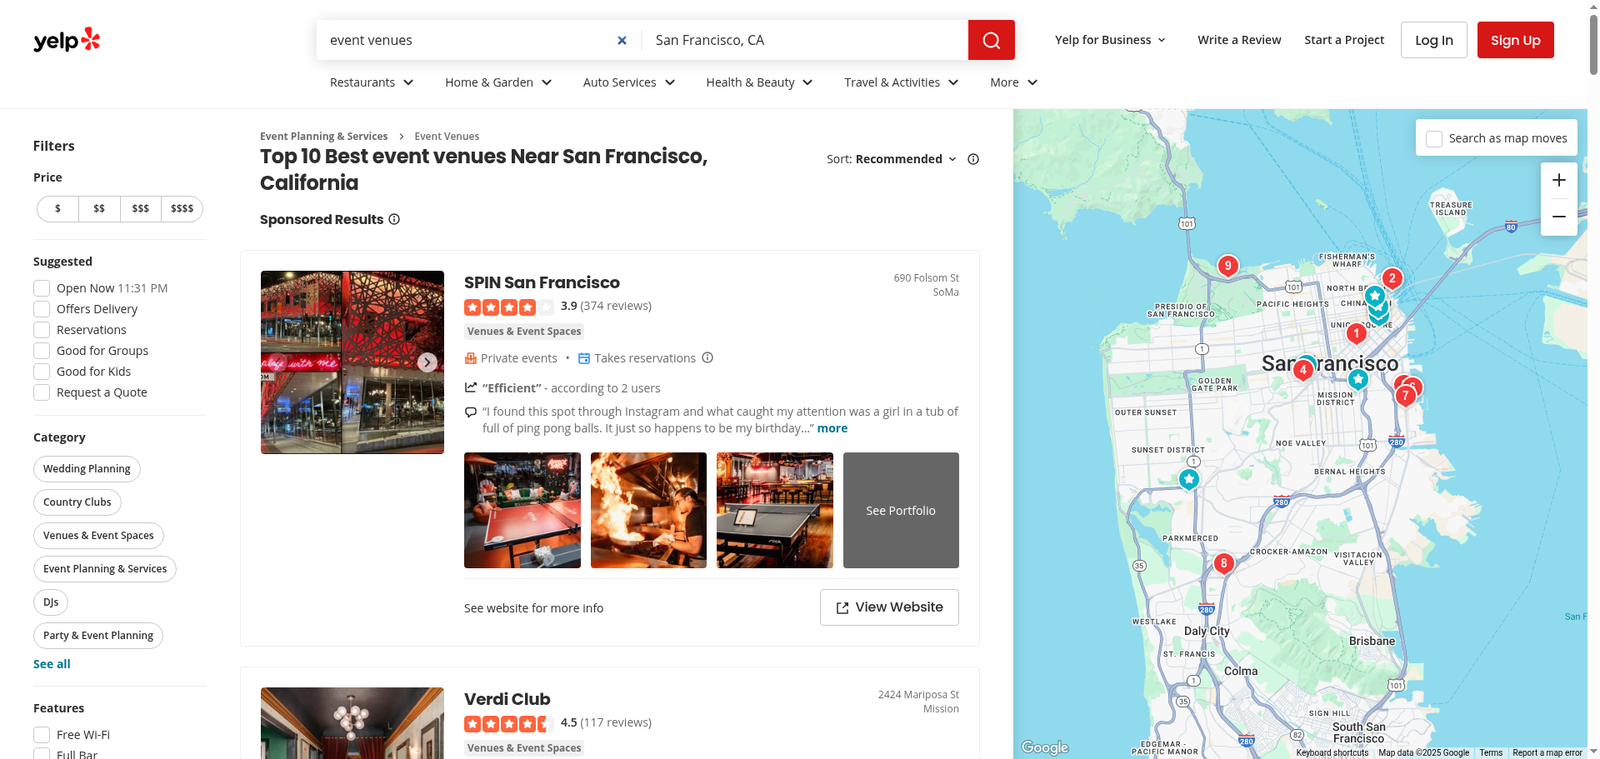Check Good for Groups filter
Viewport: 1600px width, 759px height.
[x=42, y=351]
